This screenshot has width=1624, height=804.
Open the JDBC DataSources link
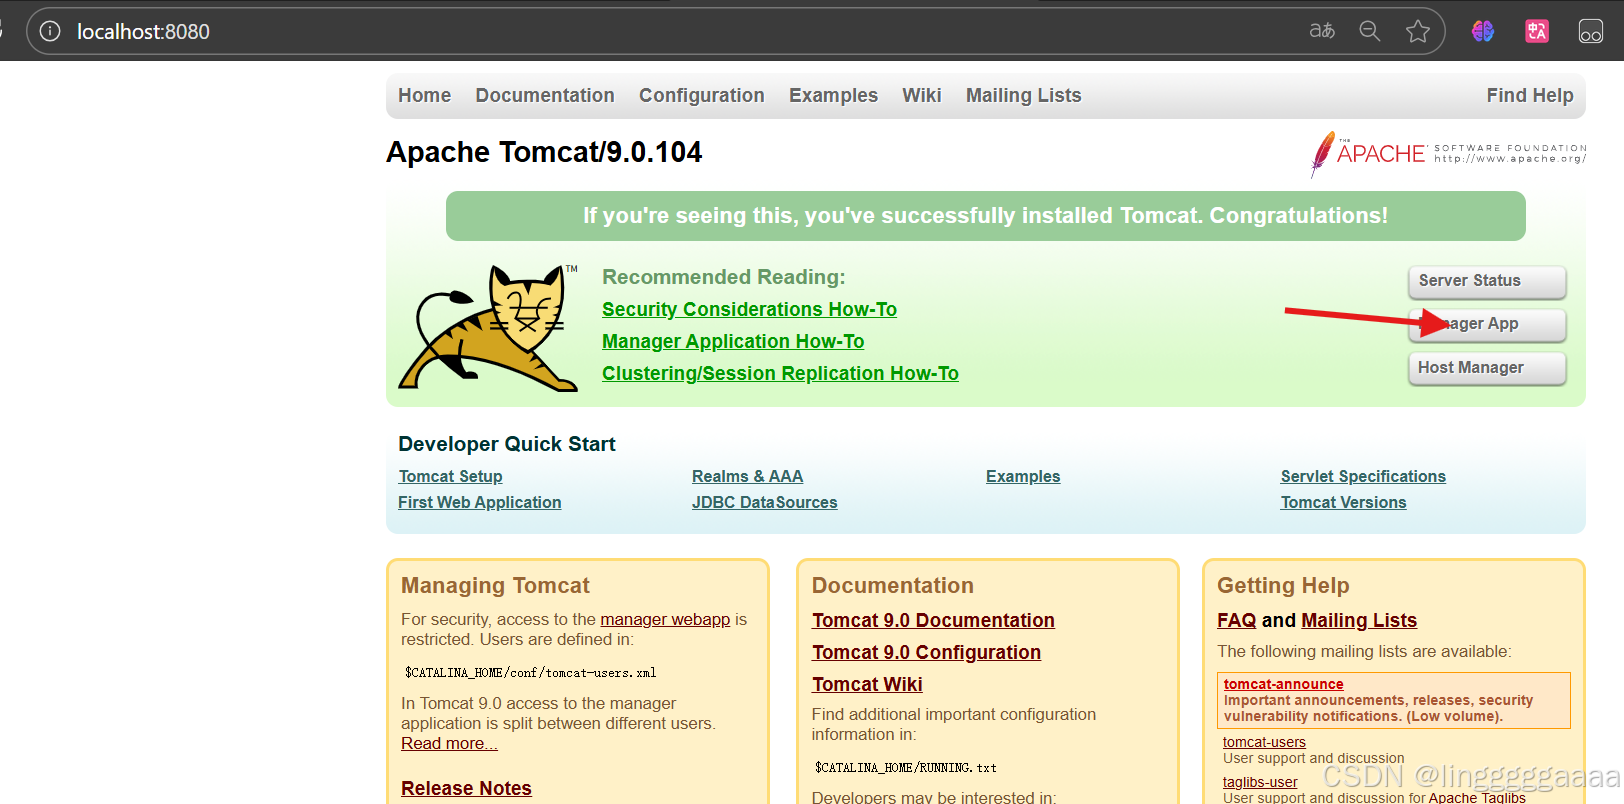click(x=765, y=502)
